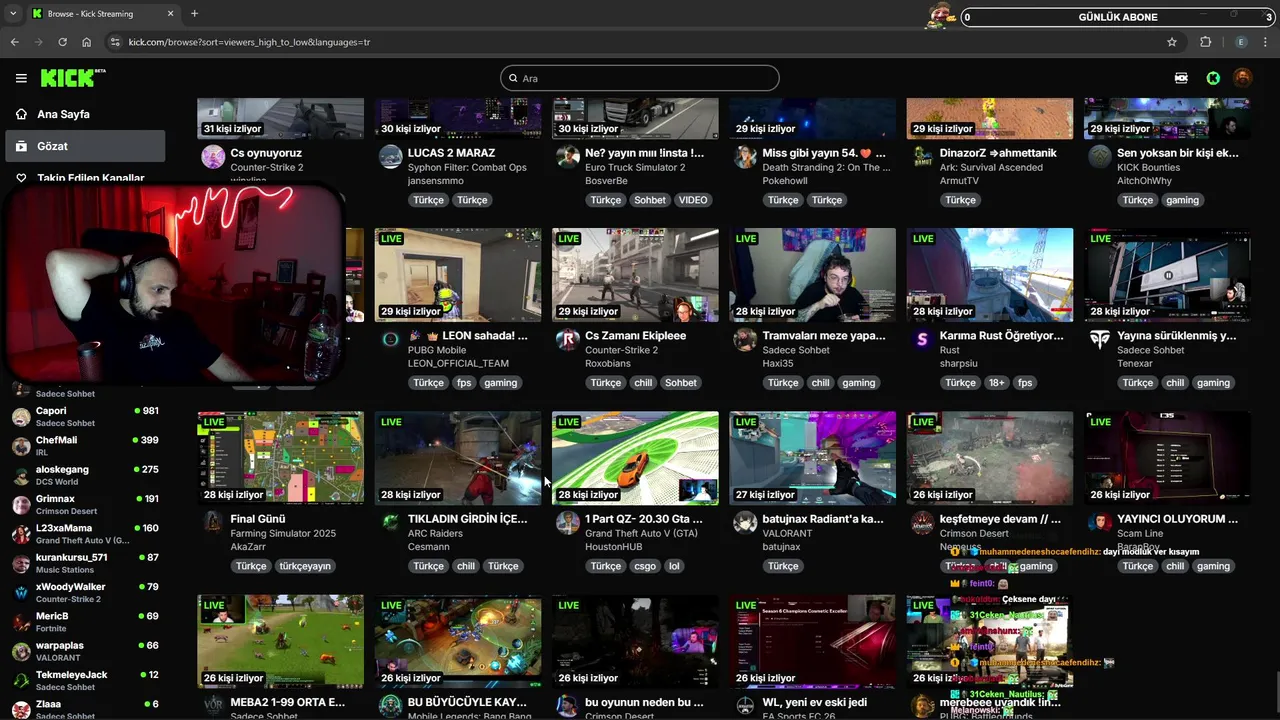The height and width of the screenshot is (720, 1280).
Task: Open the user profile avatar in header
Action: click(1242, 78)
